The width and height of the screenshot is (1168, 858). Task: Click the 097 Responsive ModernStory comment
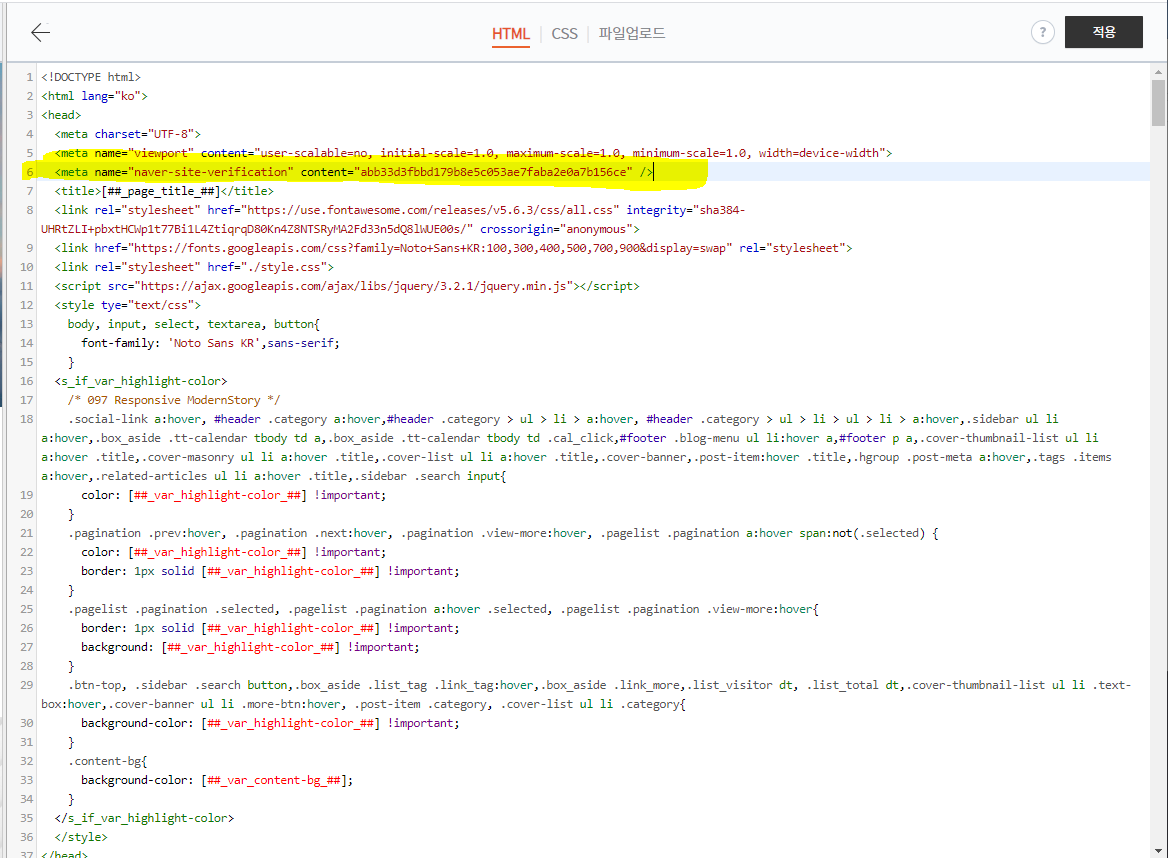pos(174,400)
